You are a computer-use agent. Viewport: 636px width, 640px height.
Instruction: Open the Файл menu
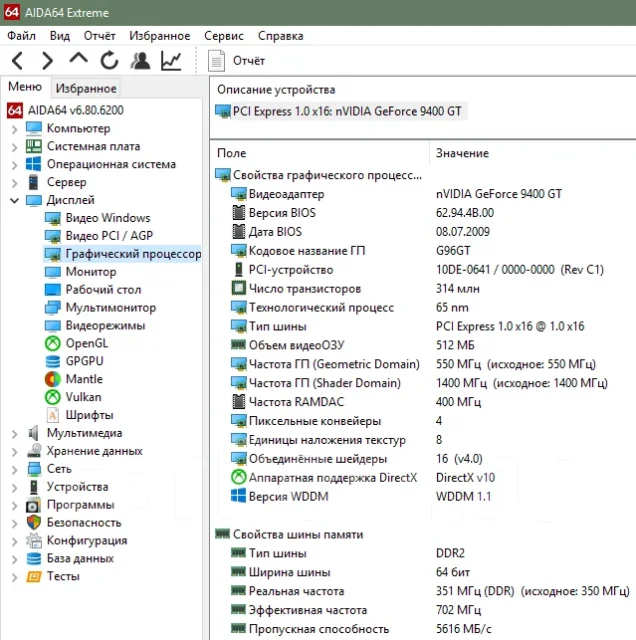[21, 36]
